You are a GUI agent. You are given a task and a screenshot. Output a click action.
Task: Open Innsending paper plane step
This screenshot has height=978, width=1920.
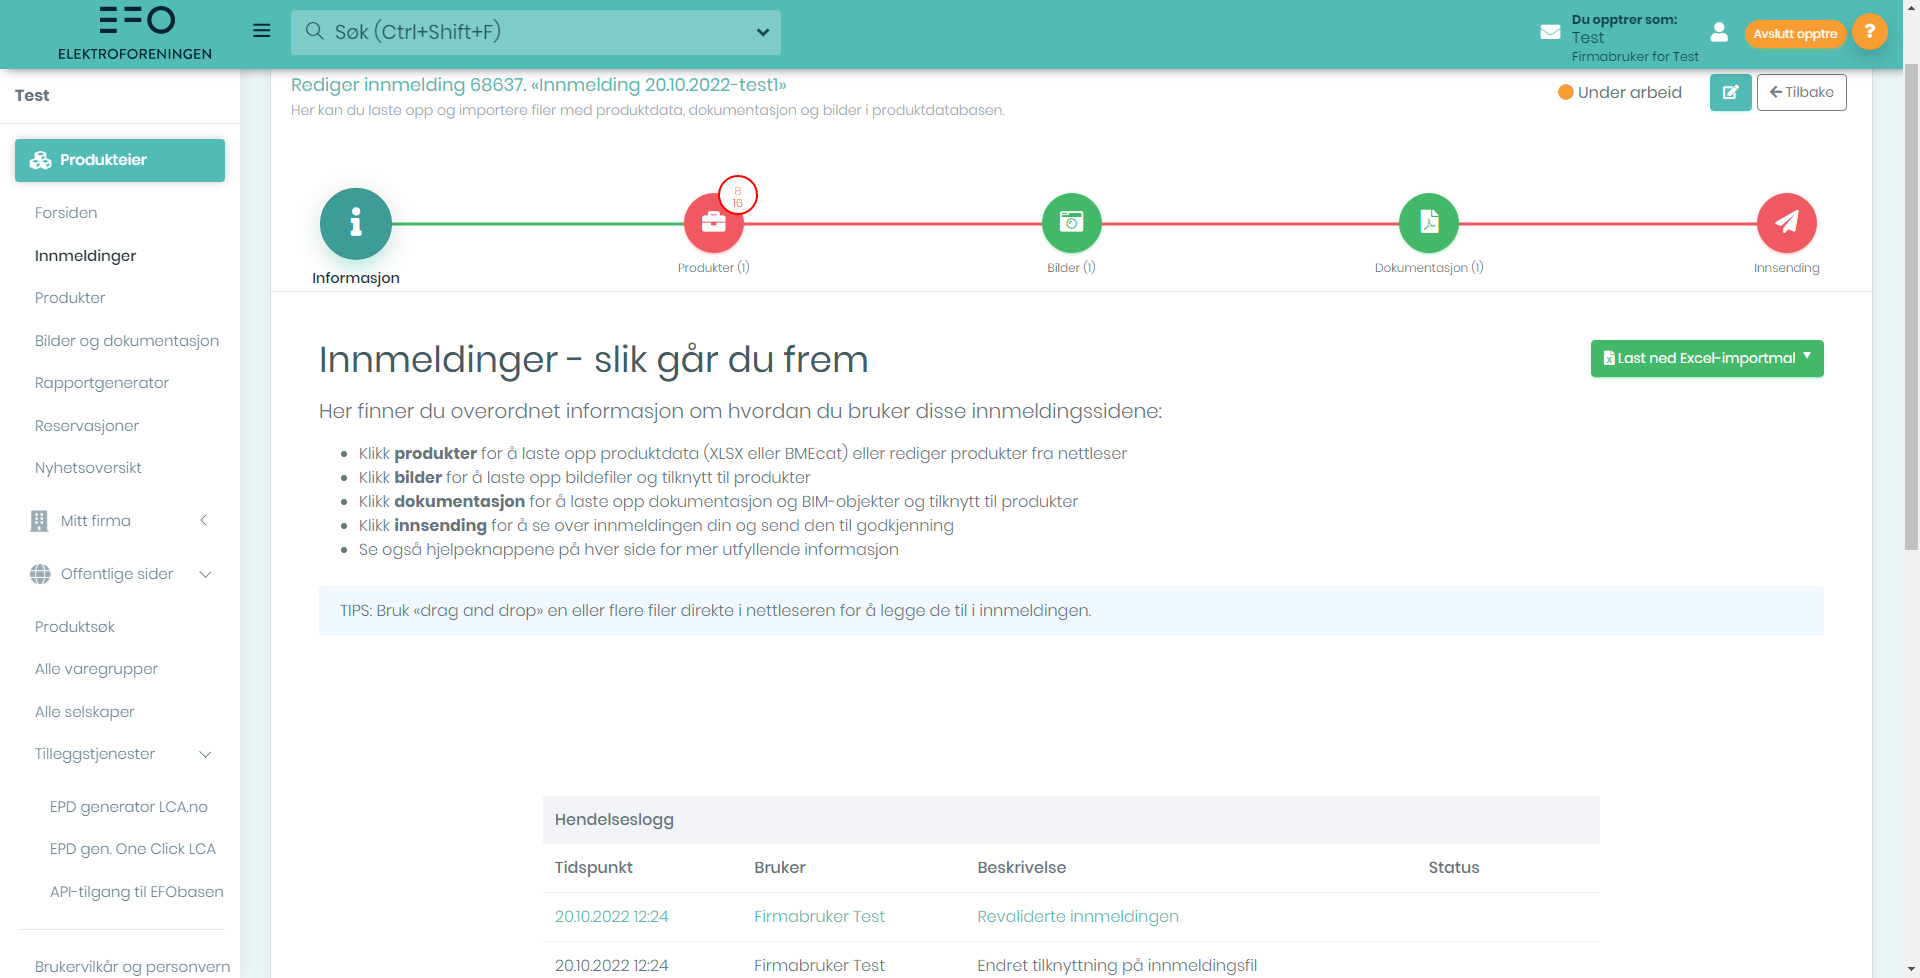[x=1786, y=223]
